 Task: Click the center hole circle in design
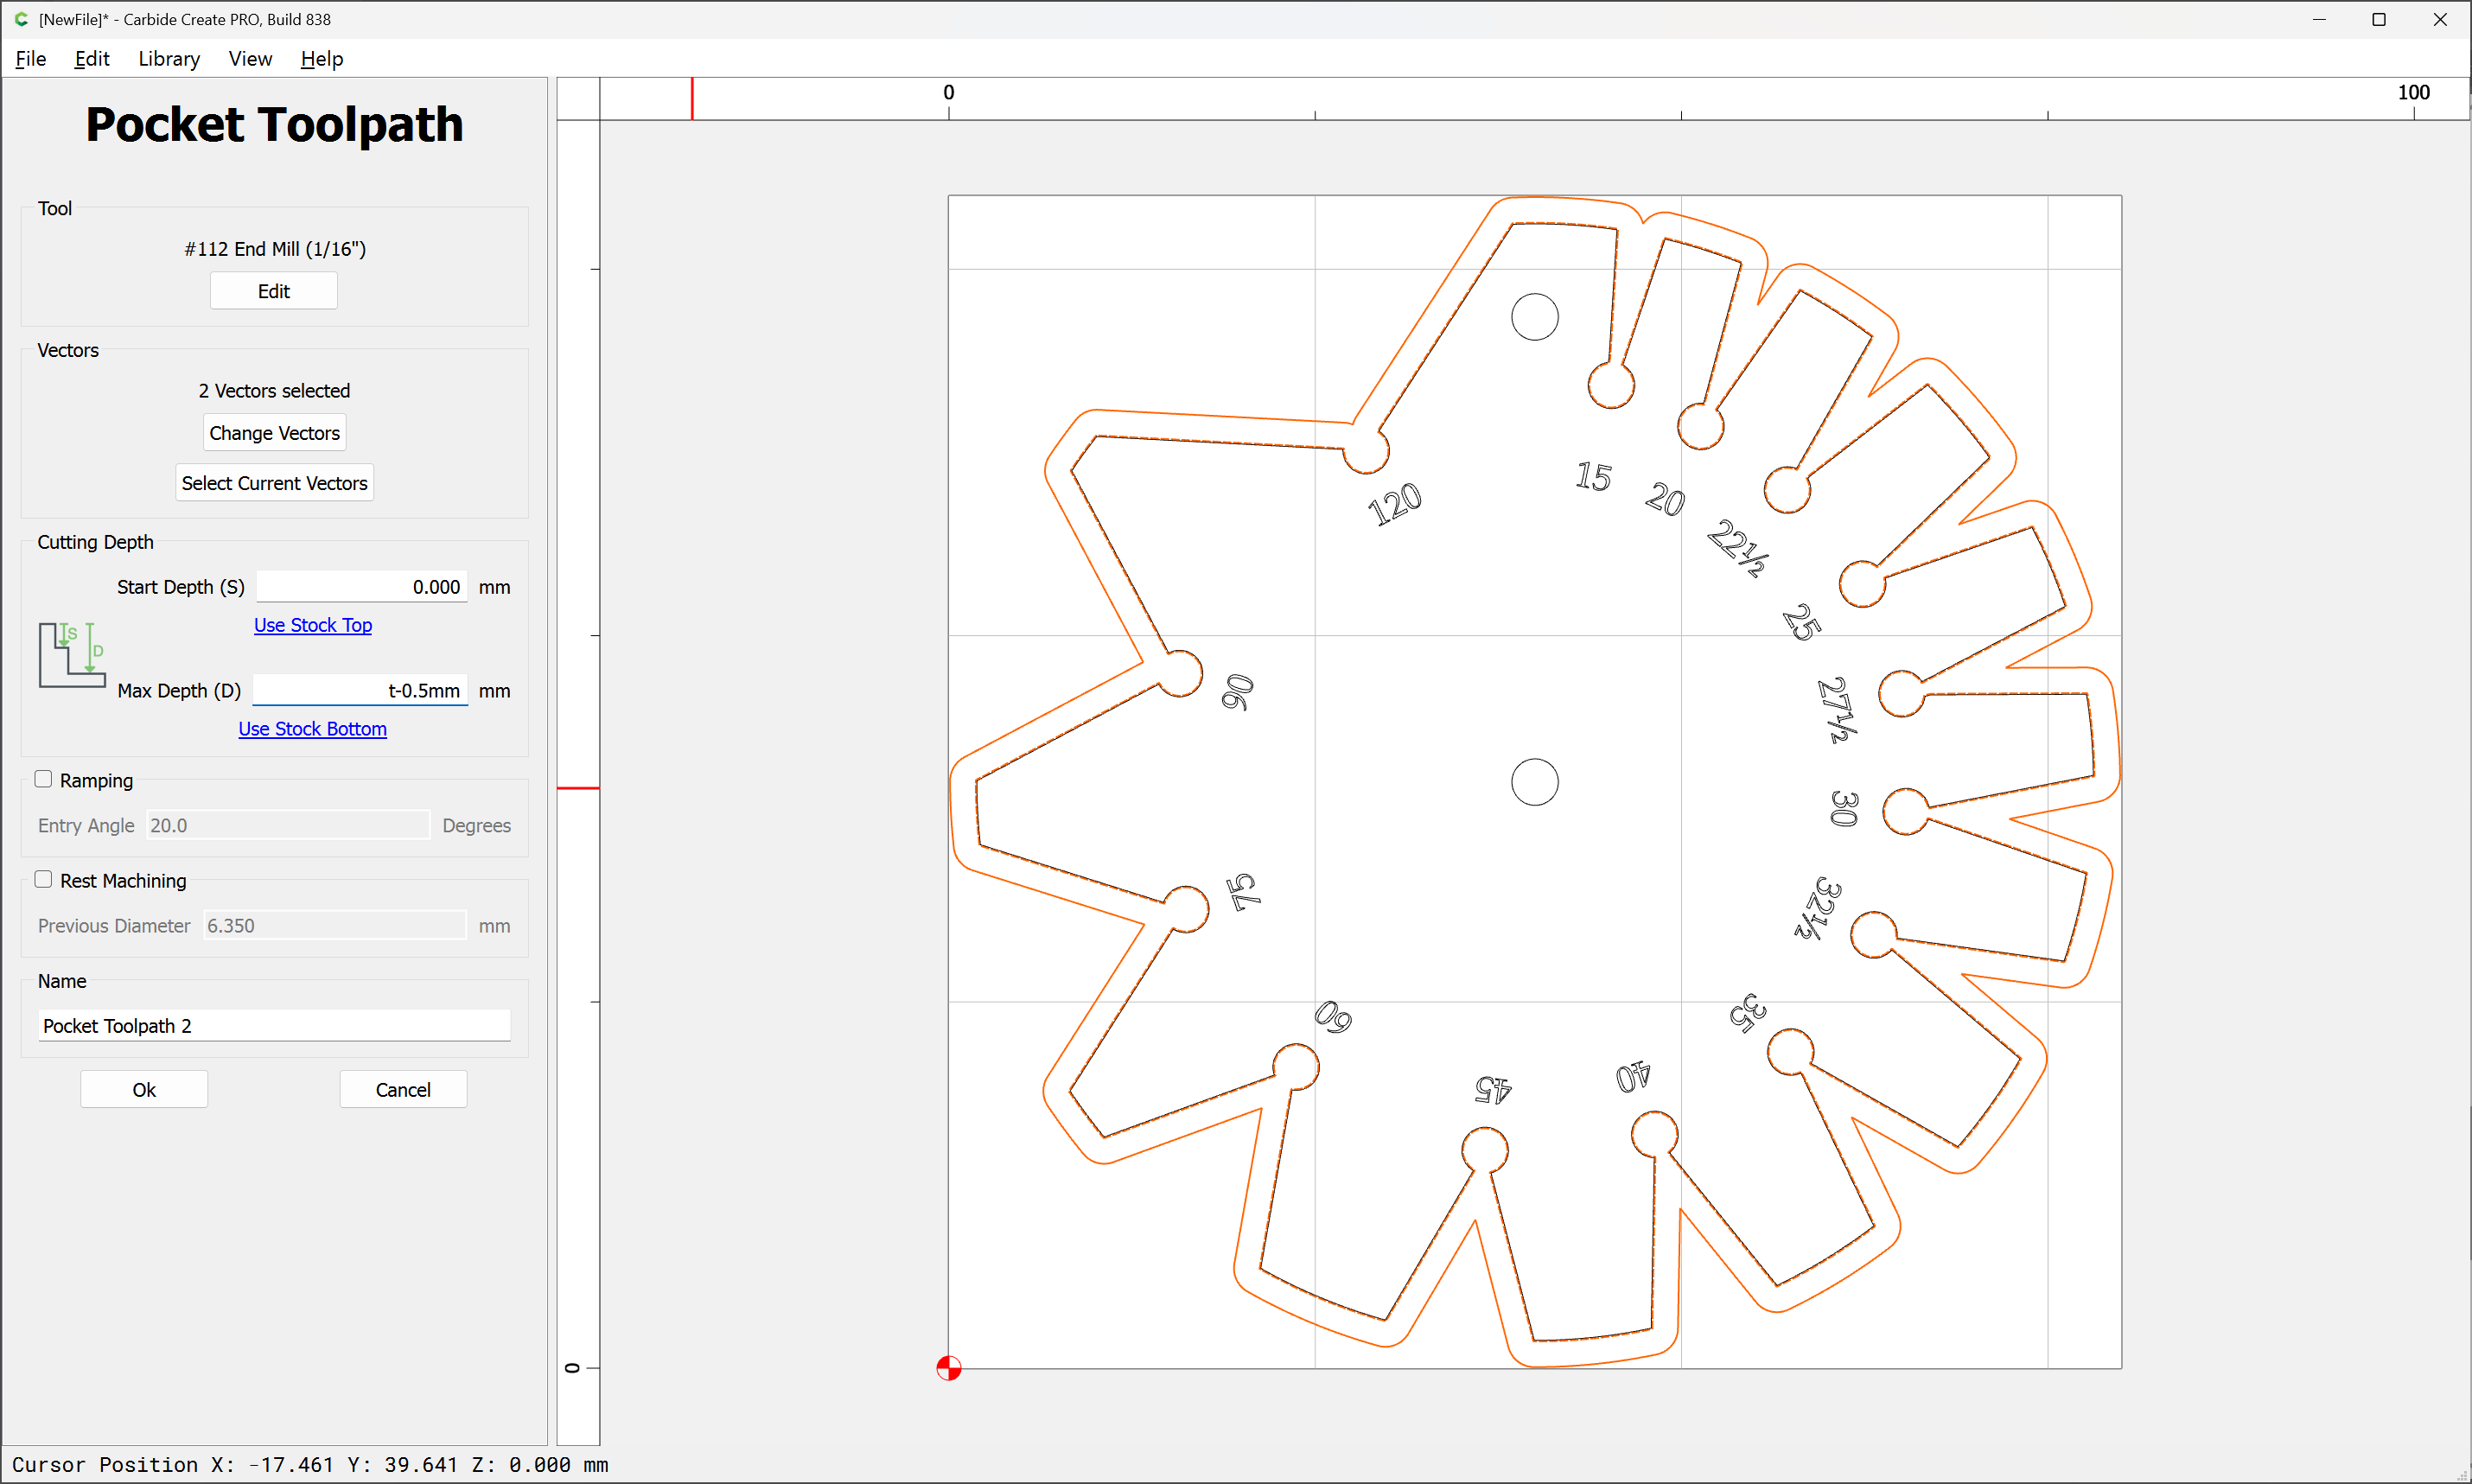tap(1534, 782)
